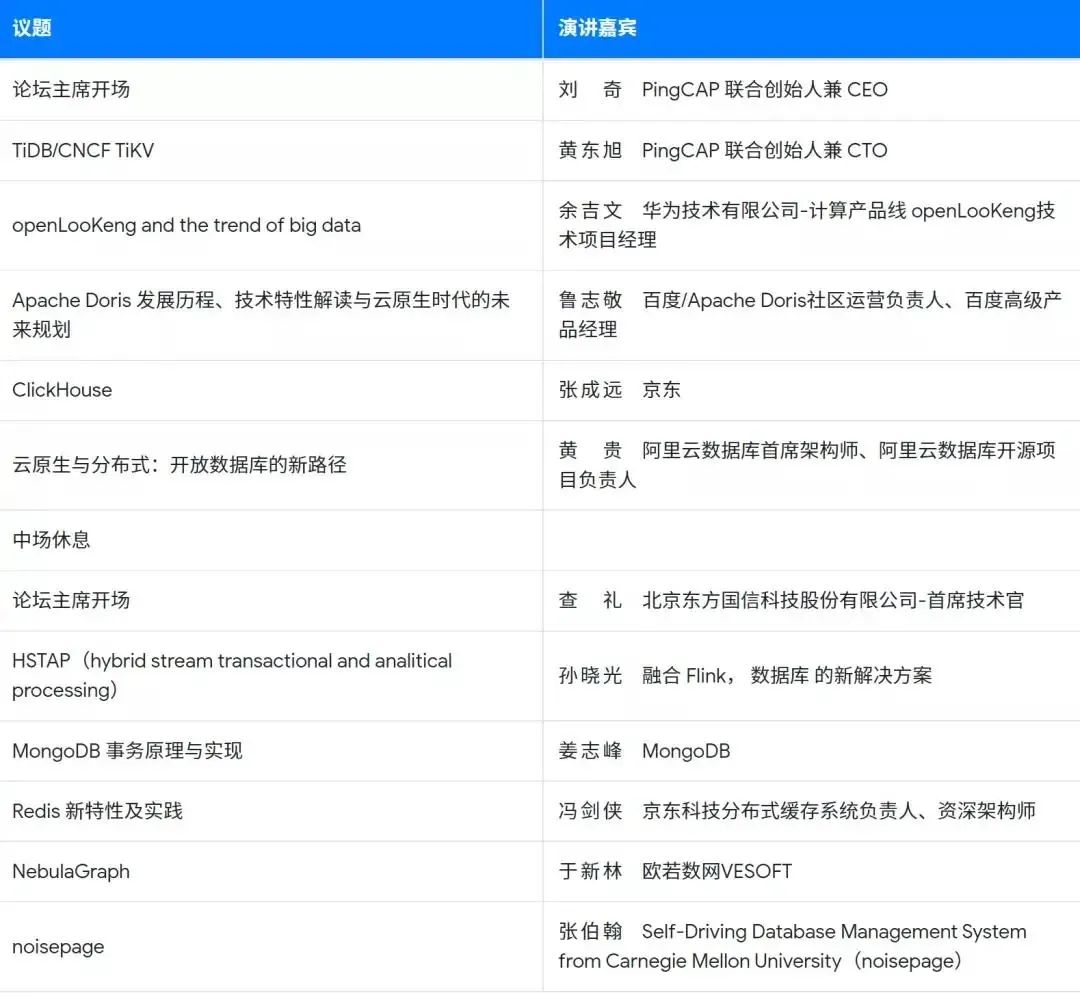The width and height of the screenshot is (1080, 993).
Task: Select the speaker cell 张成远 京东
Action: 811,390
